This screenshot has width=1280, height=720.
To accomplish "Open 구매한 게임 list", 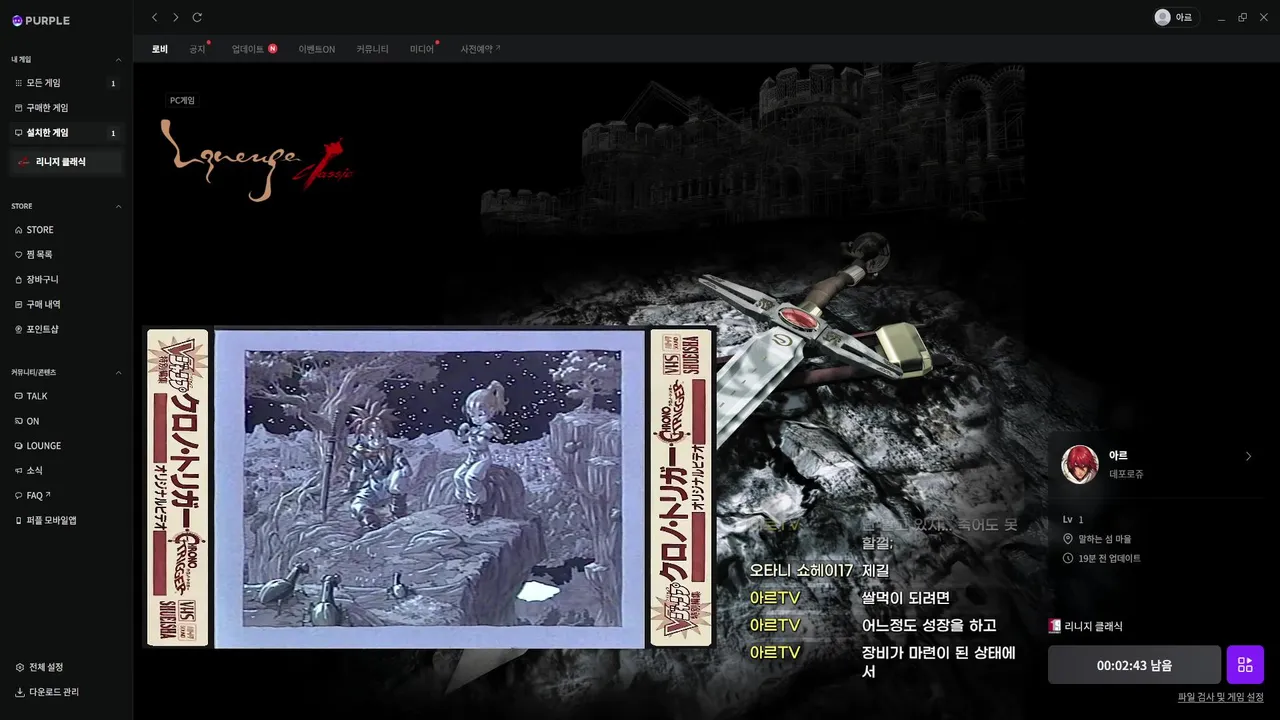I will pyautogui.click(x=66, y=108).
